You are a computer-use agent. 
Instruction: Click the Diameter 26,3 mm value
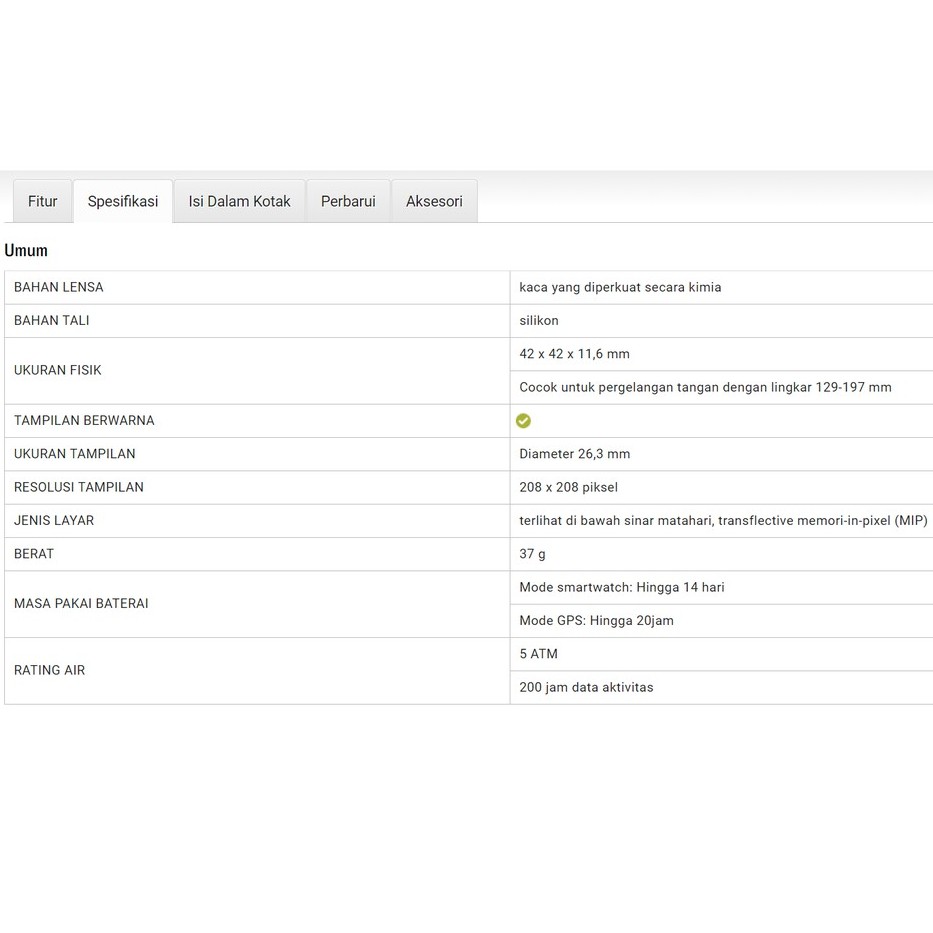(574, 454)
